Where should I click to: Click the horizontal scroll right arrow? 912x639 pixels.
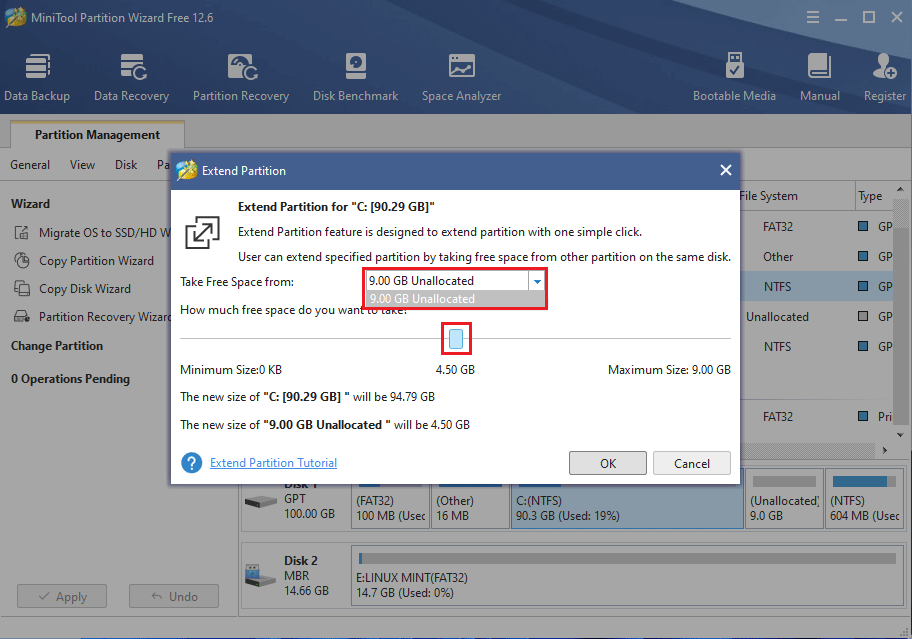tap(885, 450)
